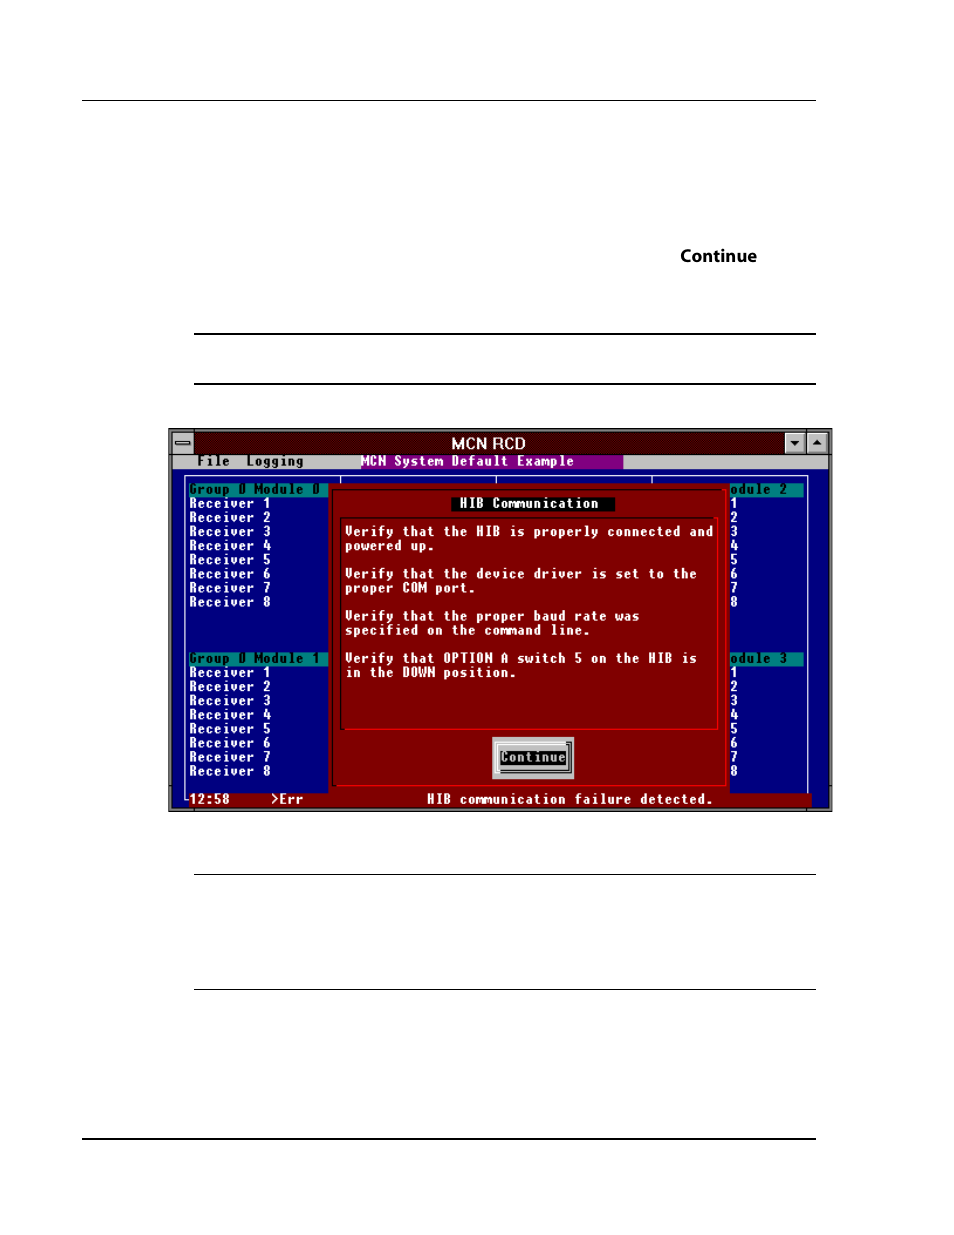Select Receiver 2 under Group 0 Module 1
The image size is (954, 1235).
click(230, 687)
